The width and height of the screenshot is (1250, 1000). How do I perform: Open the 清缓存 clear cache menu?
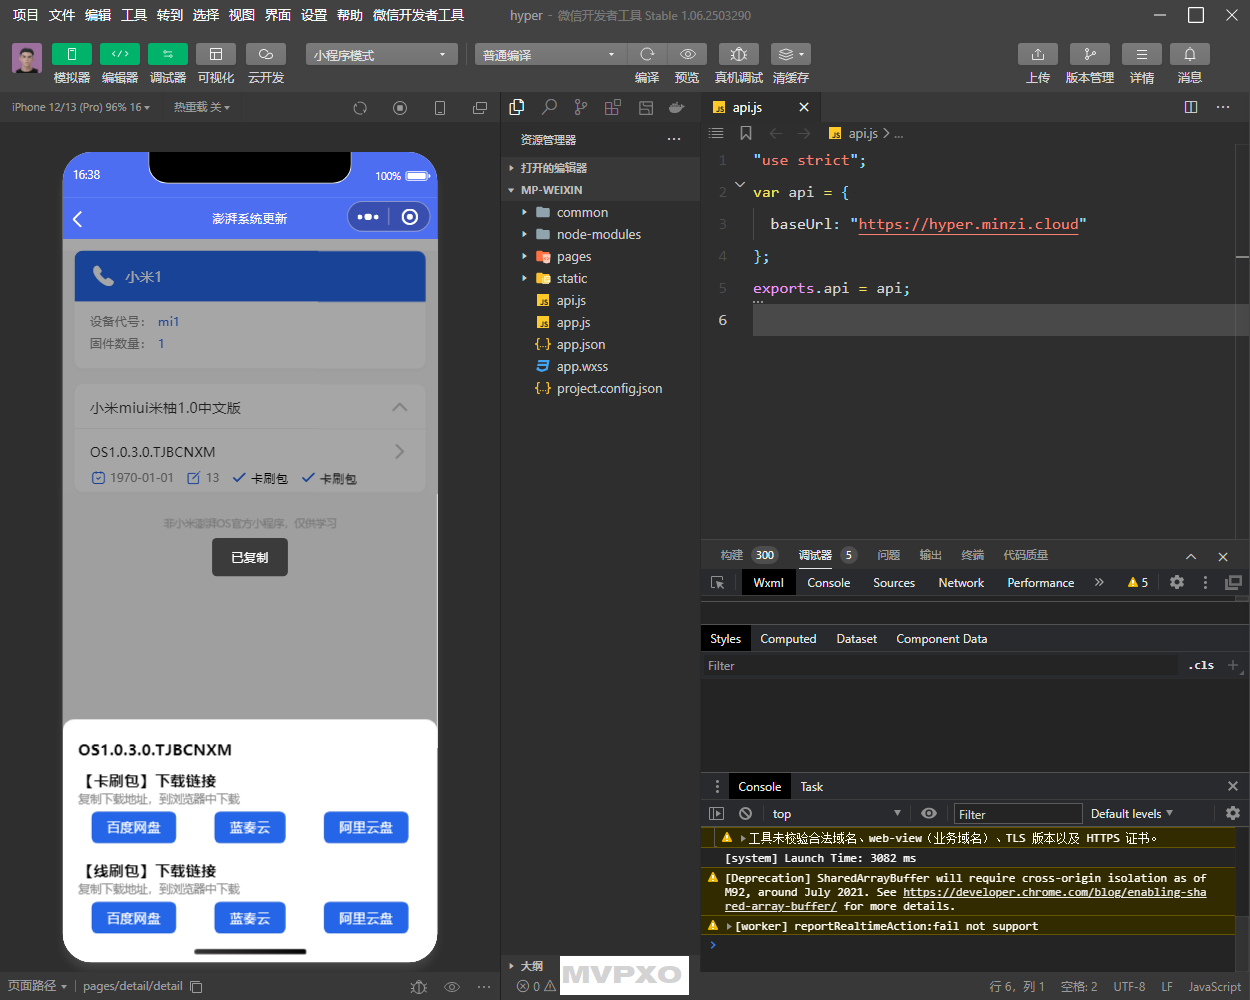pyautogui.click(x=791, y=54)
